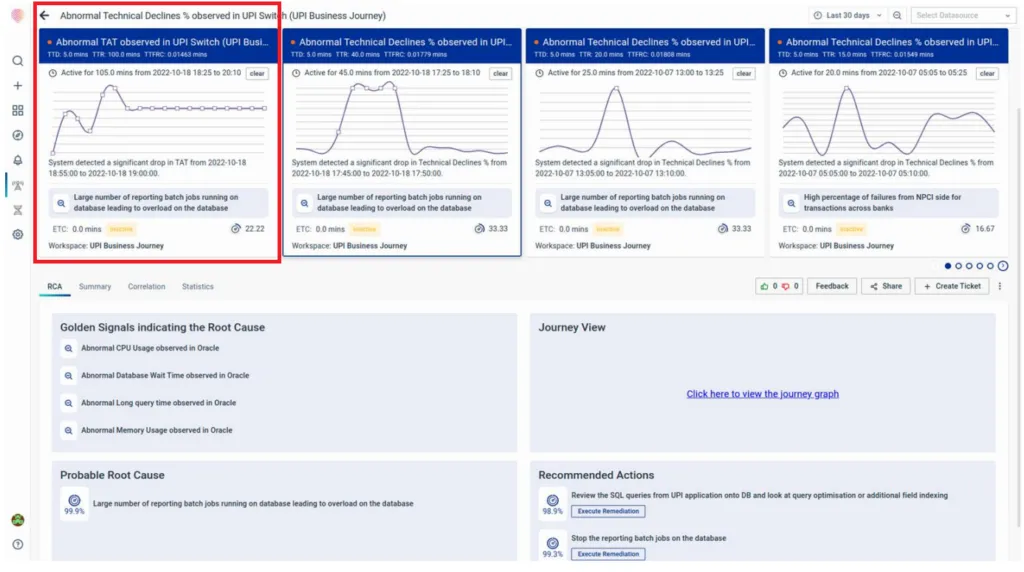Click the thumbs down vote icon

pos(786,286)
